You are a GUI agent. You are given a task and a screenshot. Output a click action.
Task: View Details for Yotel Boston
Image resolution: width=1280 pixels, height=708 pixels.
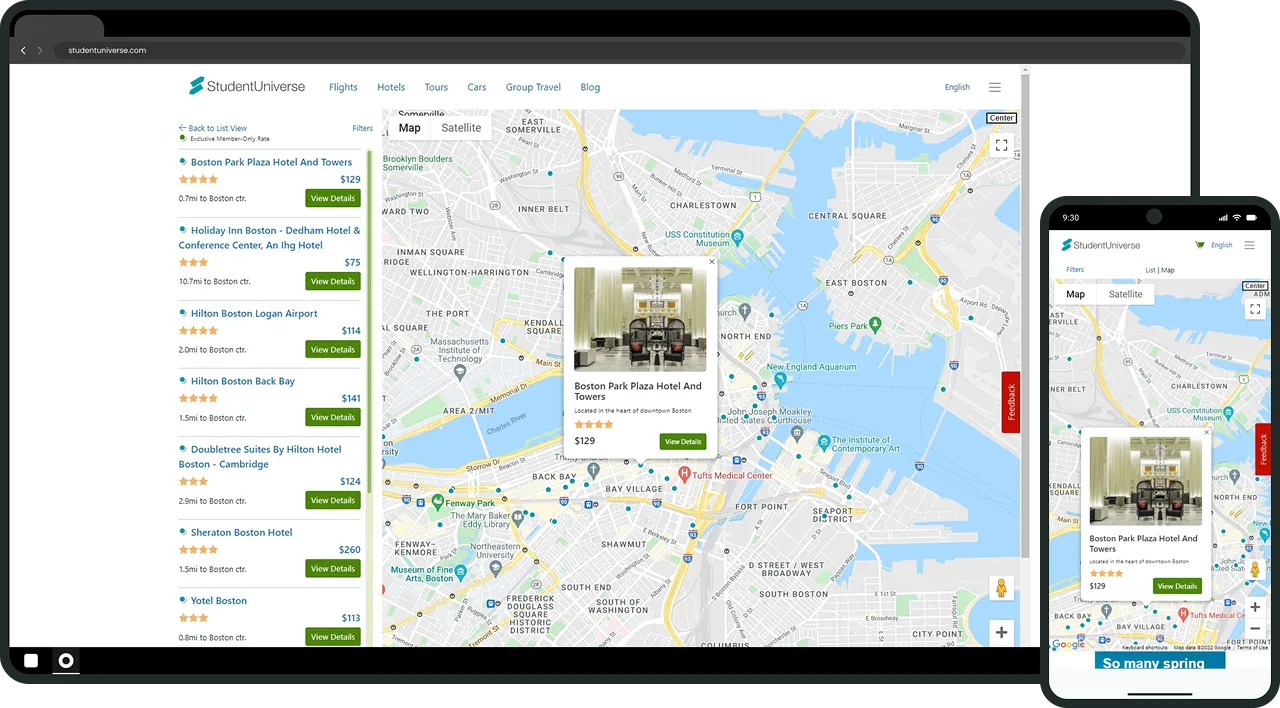click(333, 636)
